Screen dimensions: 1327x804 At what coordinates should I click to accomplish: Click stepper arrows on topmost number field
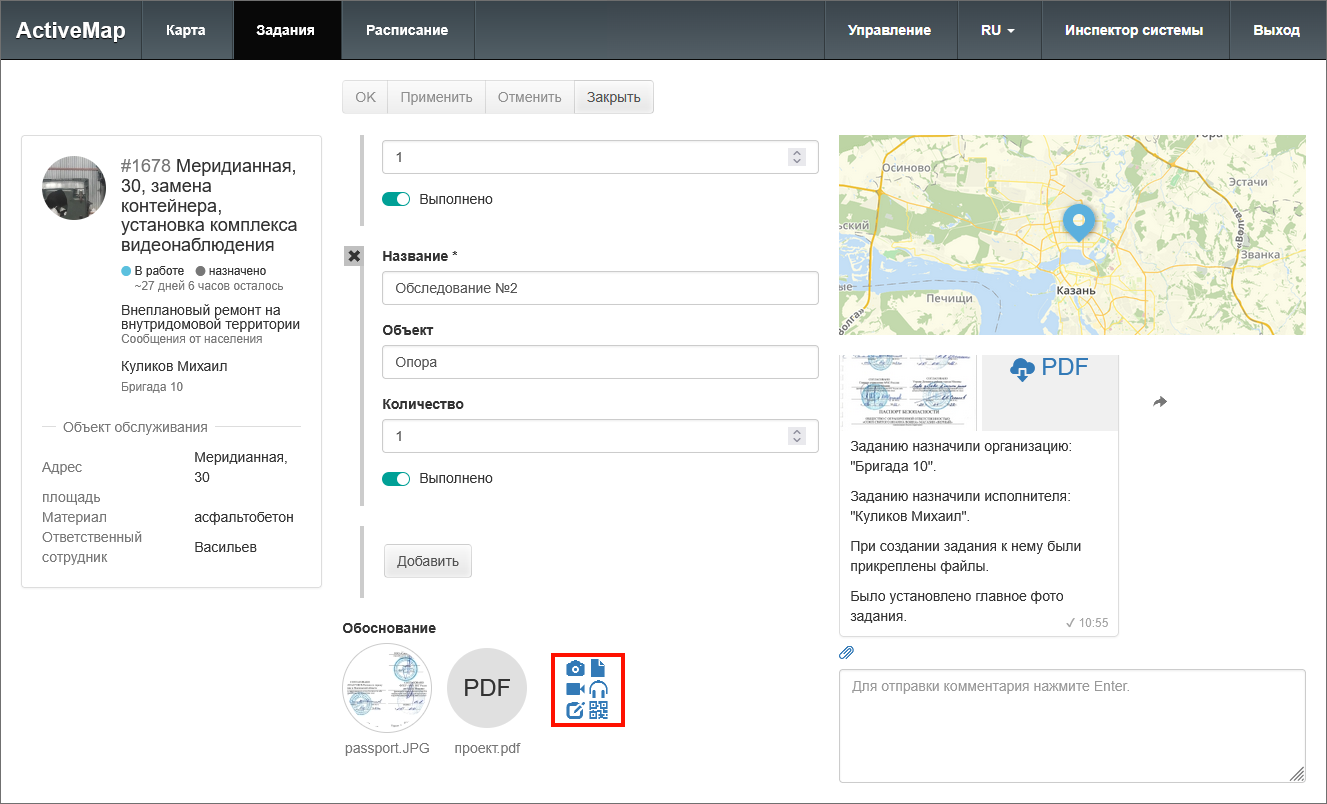tap(797, 157)
